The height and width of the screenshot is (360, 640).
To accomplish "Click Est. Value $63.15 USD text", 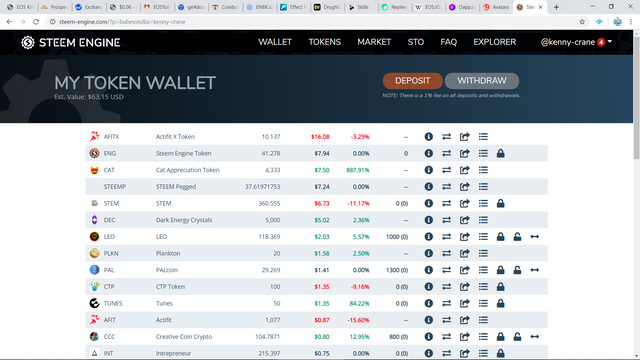I will (x=89, y=97).
